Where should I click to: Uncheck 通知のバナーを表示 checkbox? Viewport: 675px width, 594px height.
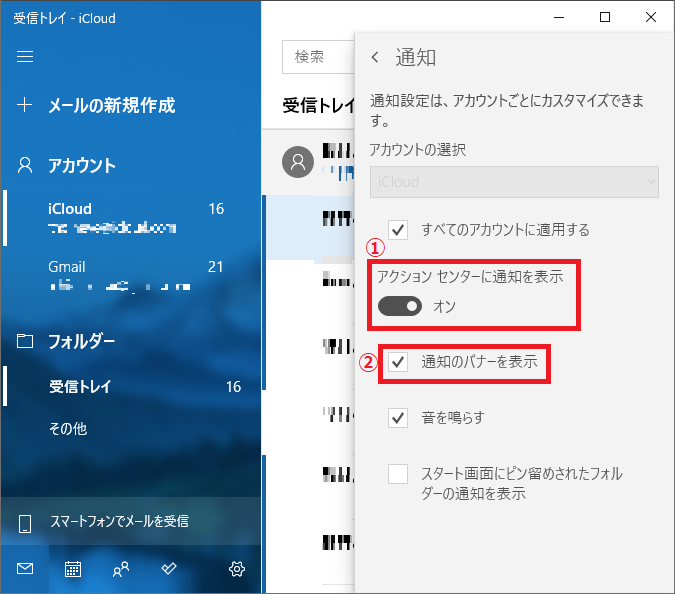(398, 362)
